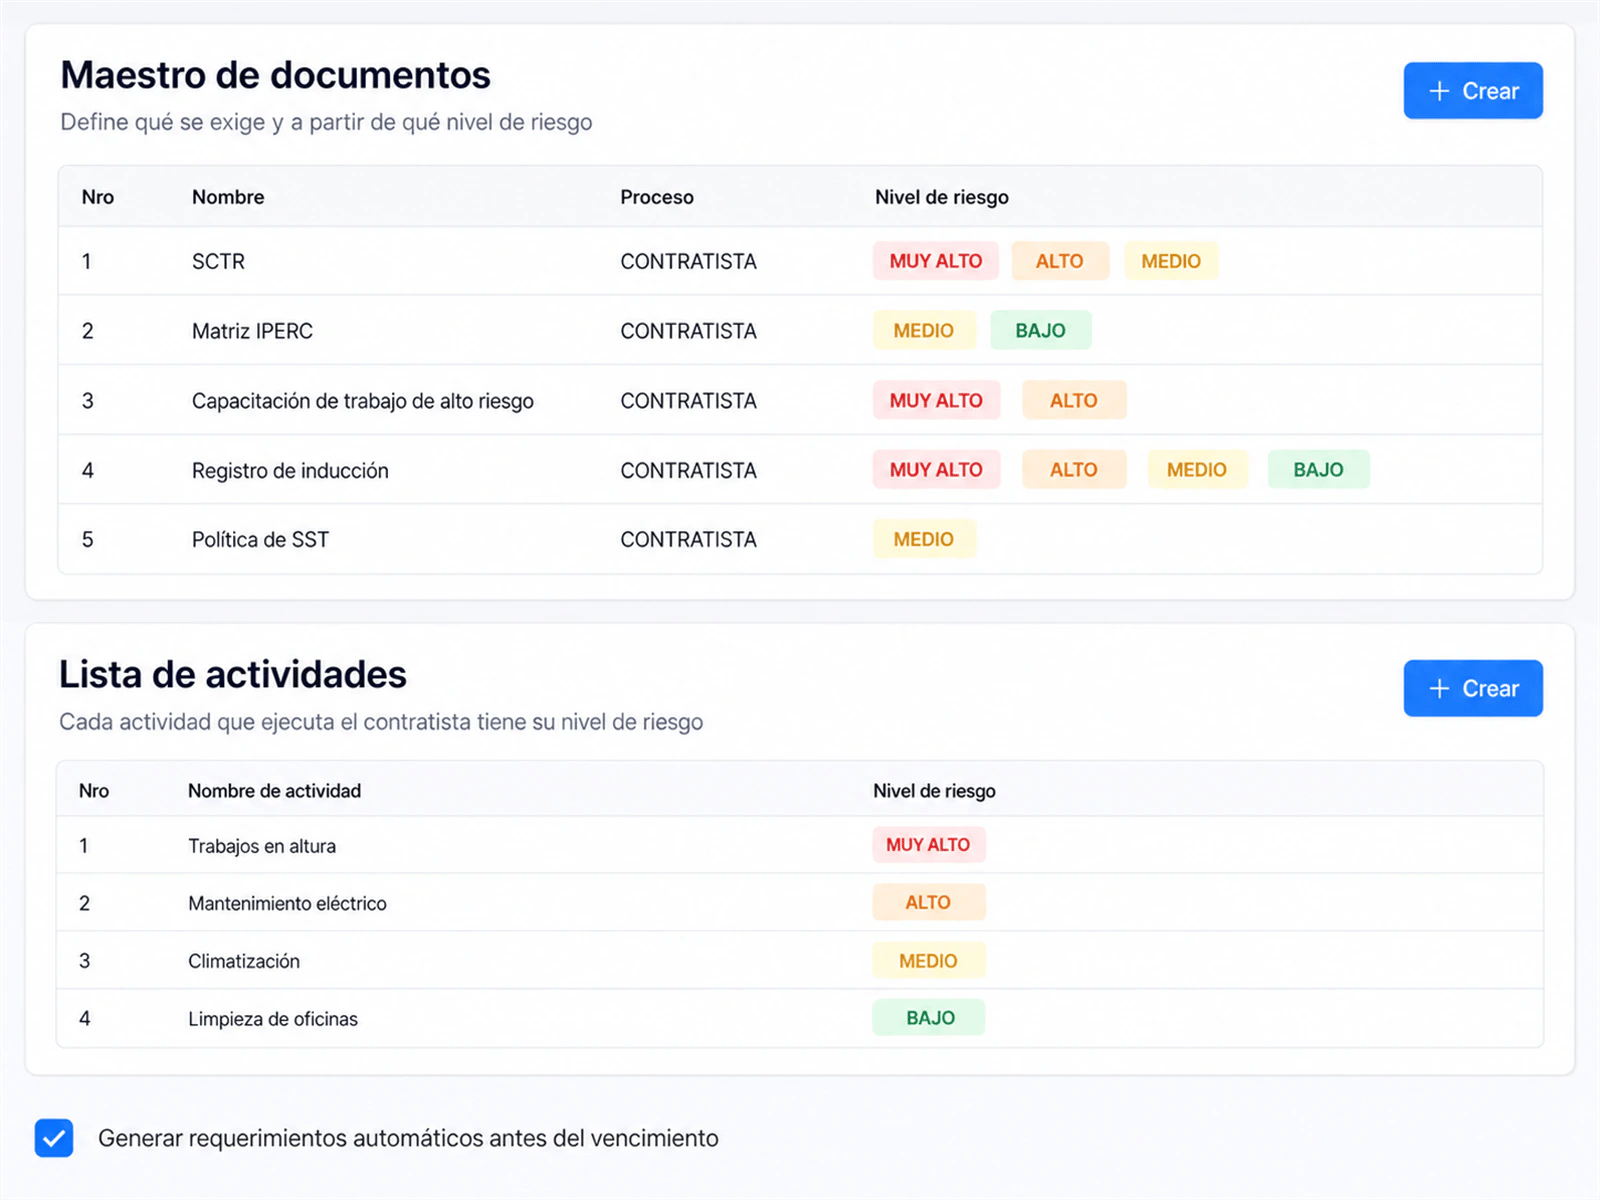Click the SCTR document name
The height and width of the screenshot is (1200, 1600).
point(218,261)
